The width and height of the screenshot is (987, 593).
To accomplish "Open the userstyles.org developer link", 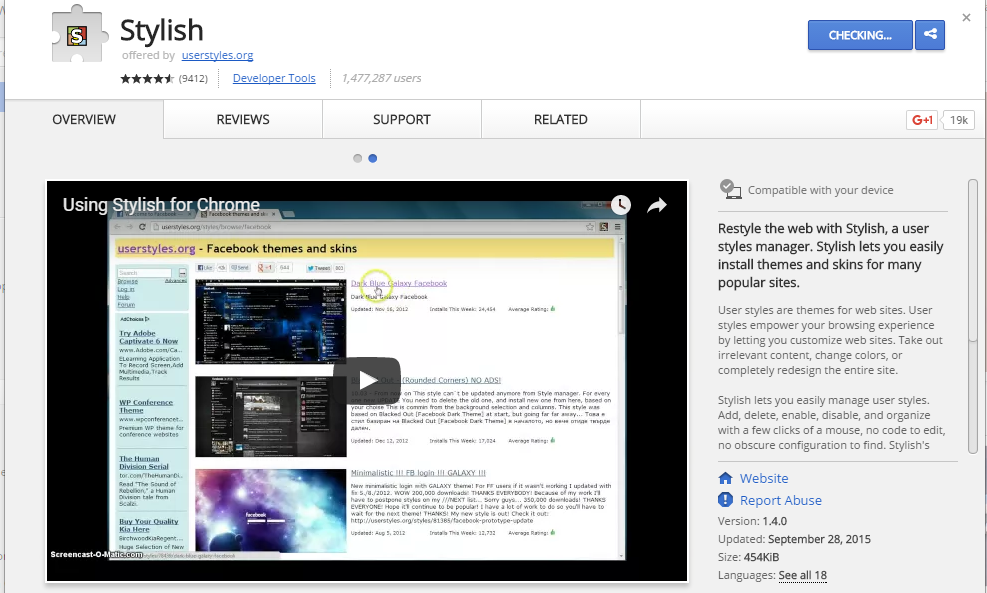I will click(x=217, y=56).
